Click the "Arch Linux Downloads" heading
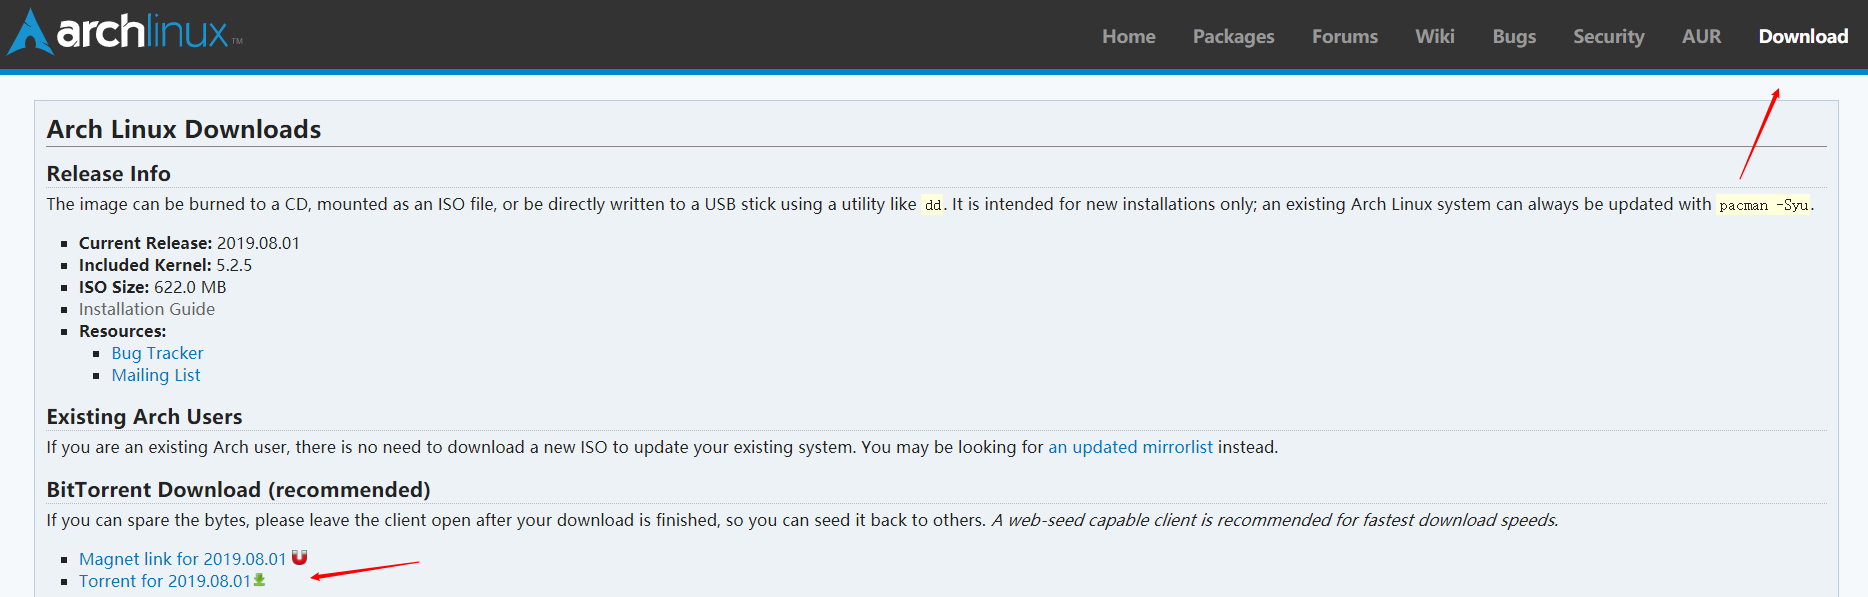The width and height of the screenshot is (1868, 597). (184, 129)
